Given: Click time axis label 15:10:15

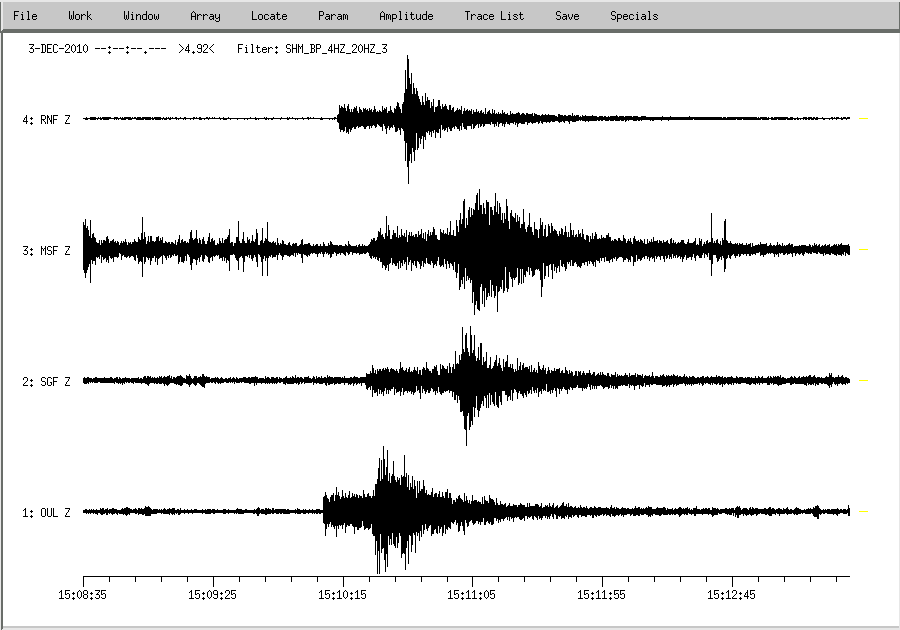Looking at the screenshot, I should [x=342, y=594].
